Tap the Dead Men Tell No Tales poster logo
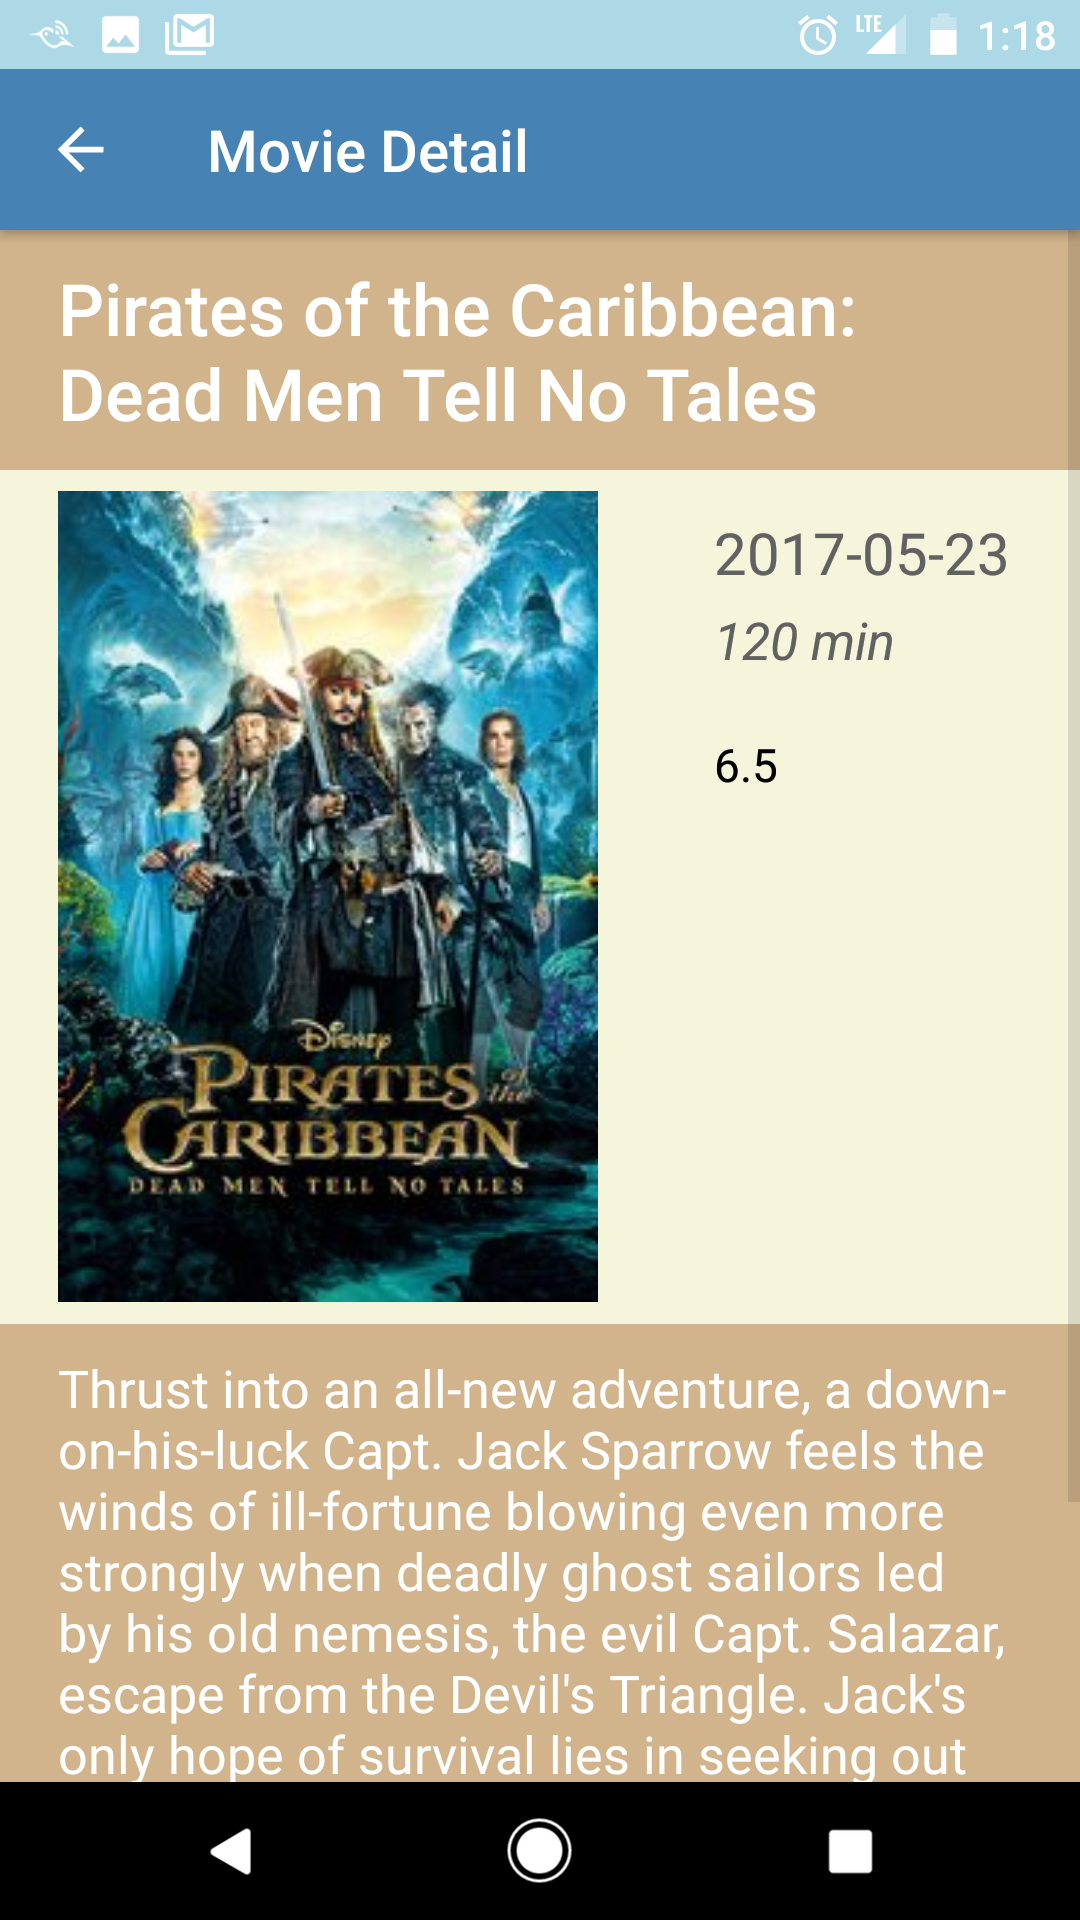 327,1110
